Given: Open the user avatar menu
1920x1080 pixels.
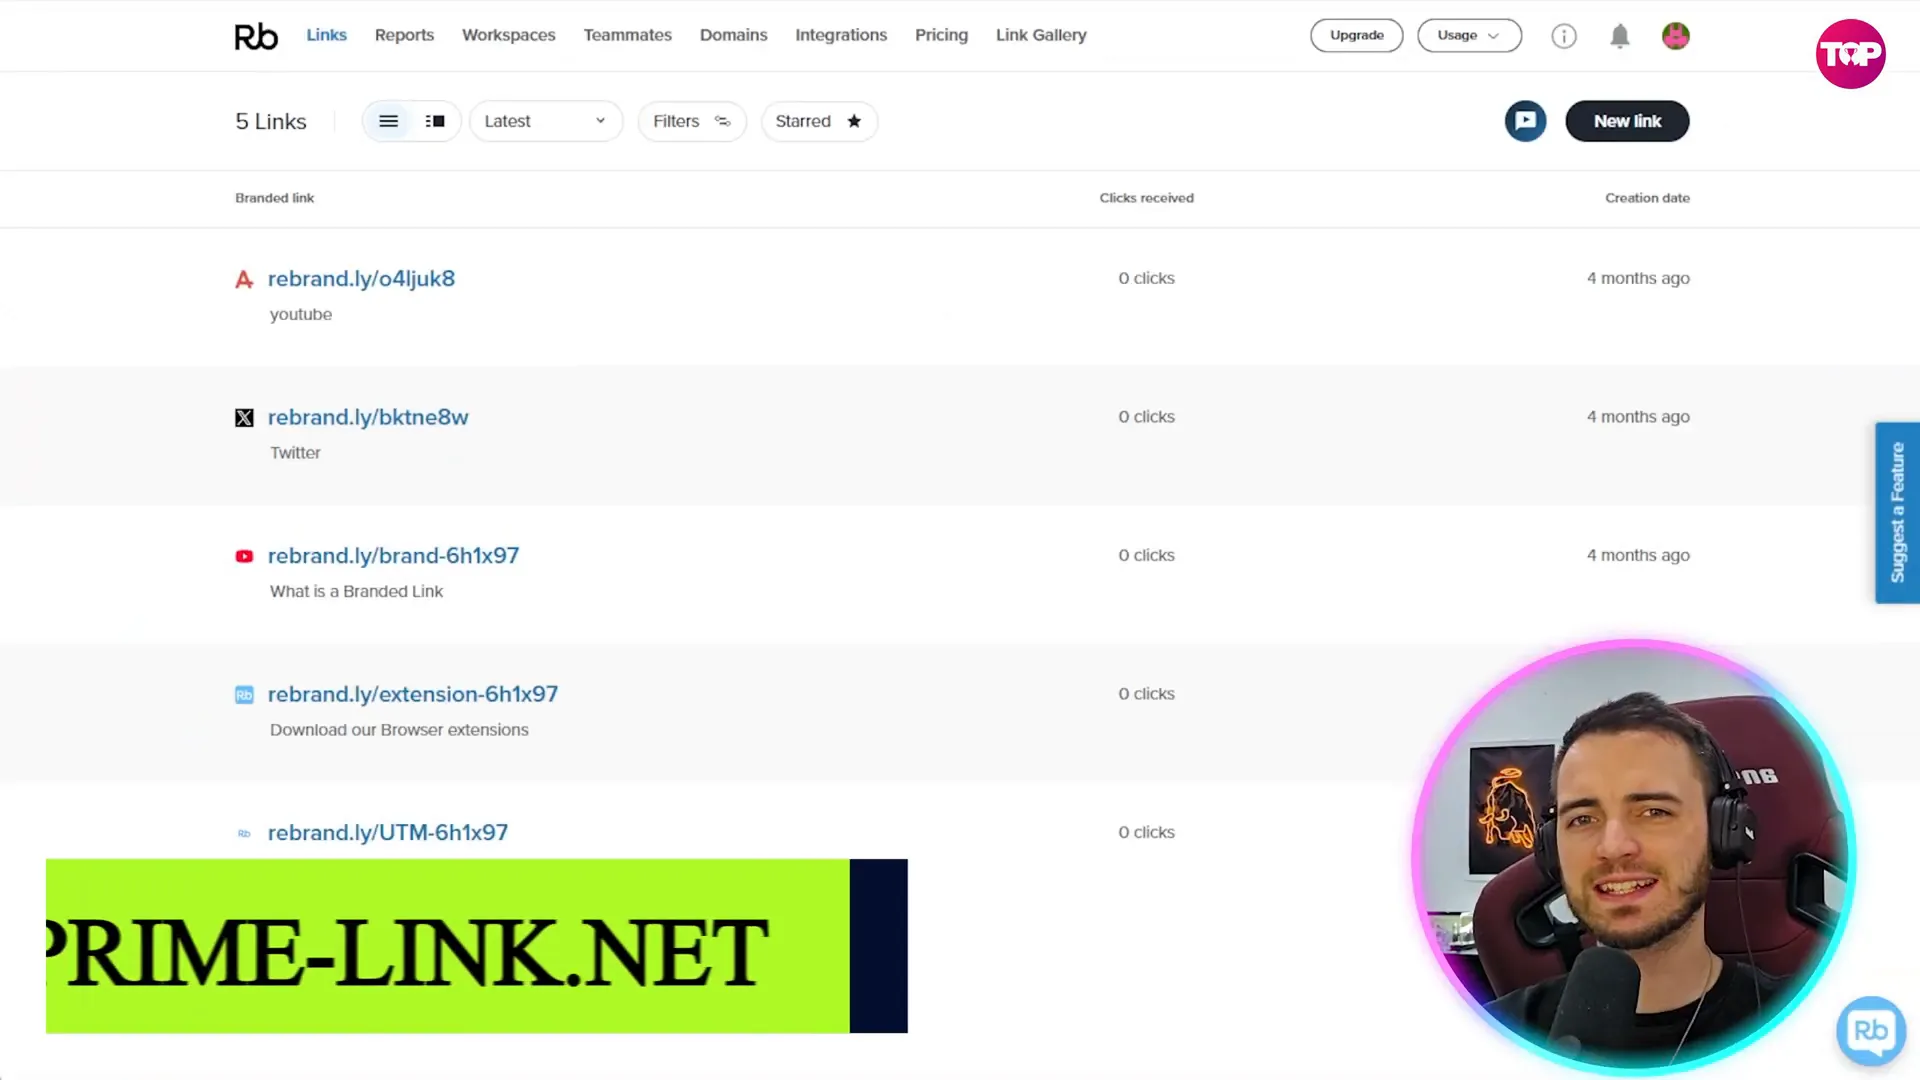Looking at the screenshot, I should coord(1675,37).
